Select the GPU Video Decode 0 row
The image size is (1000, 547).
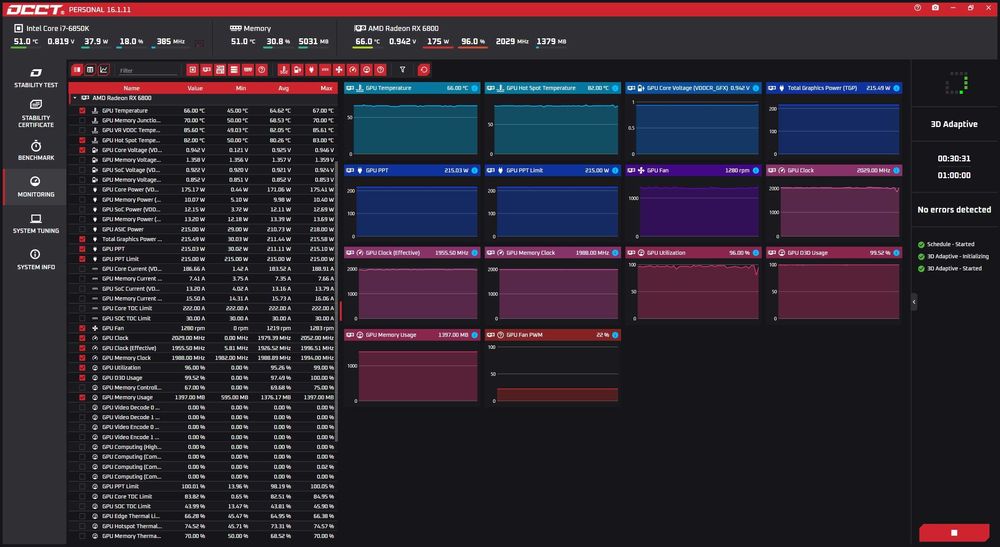(x=203, y=407)
